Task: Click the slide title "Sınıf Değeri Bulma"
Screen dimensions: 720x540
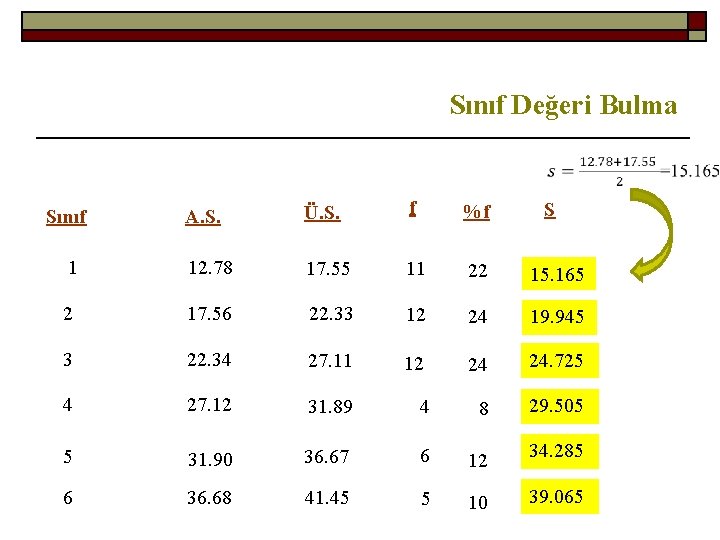Action: [563, 105]
